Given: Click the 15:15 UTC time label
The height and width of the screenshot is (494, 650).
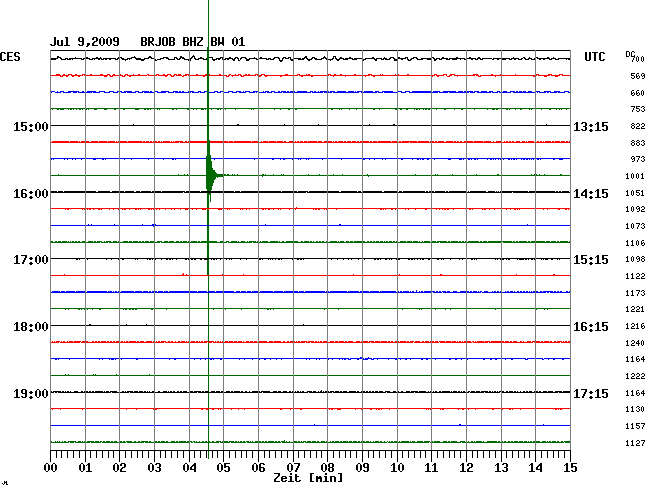Looking at the screenshot, I should pos(591,260).
